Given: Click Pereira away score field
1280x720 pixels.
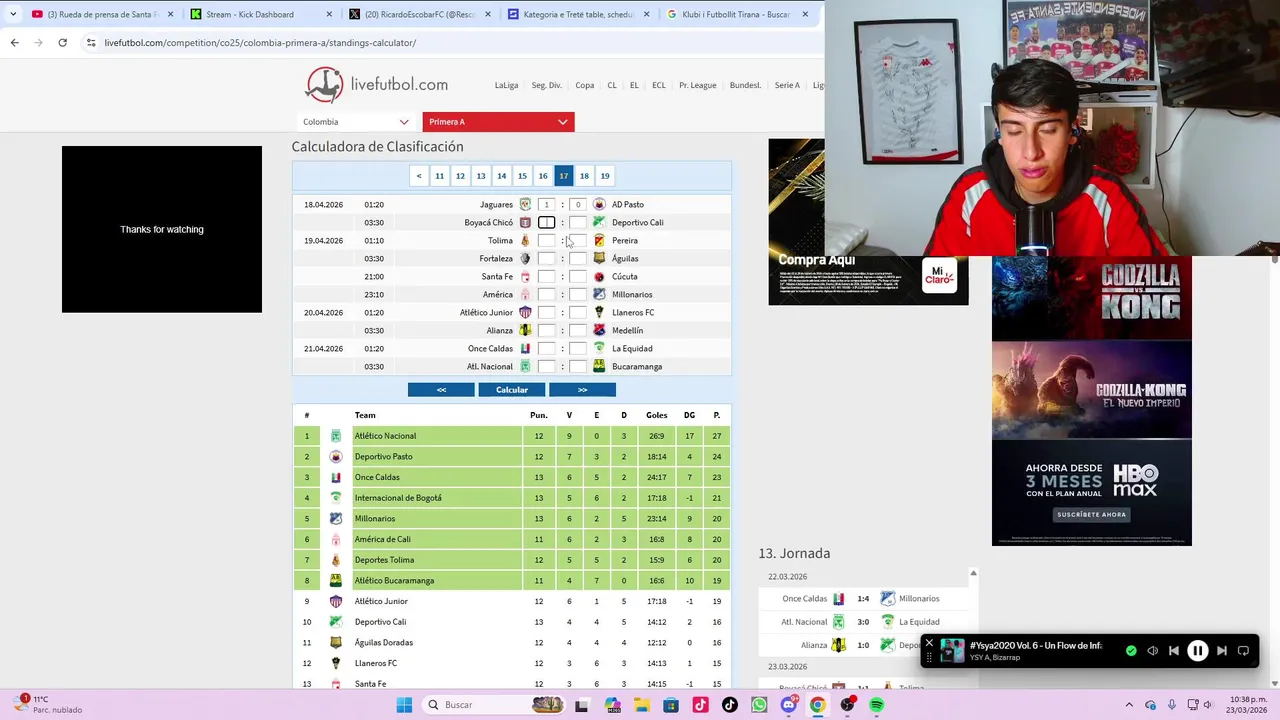Looking at the screenshot, I should (x=577, y=240).
